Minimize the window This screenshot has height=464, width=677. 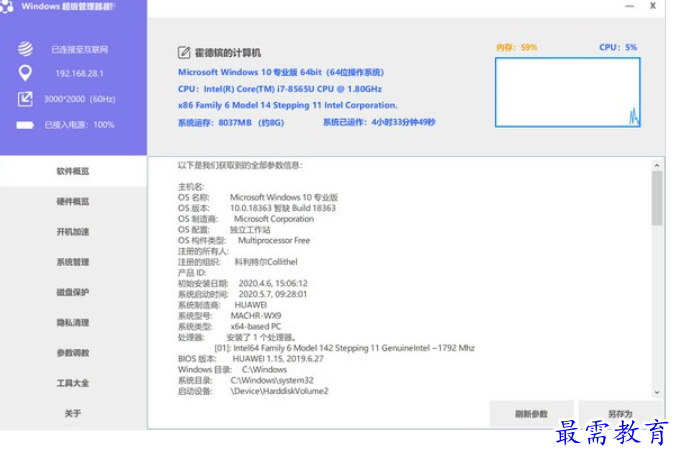(x=630, y=6)
